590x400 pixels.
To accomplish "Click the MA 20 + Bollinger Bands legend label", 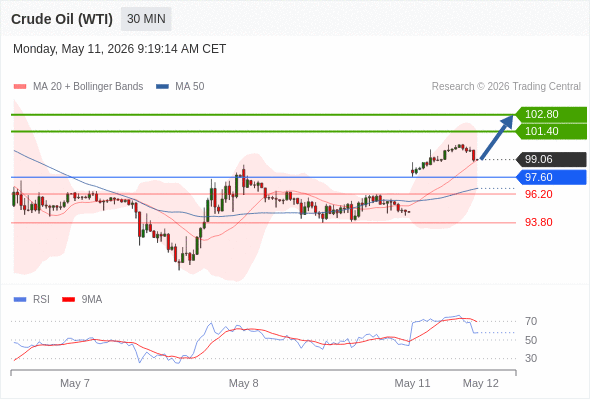I will tap(88, 87).
